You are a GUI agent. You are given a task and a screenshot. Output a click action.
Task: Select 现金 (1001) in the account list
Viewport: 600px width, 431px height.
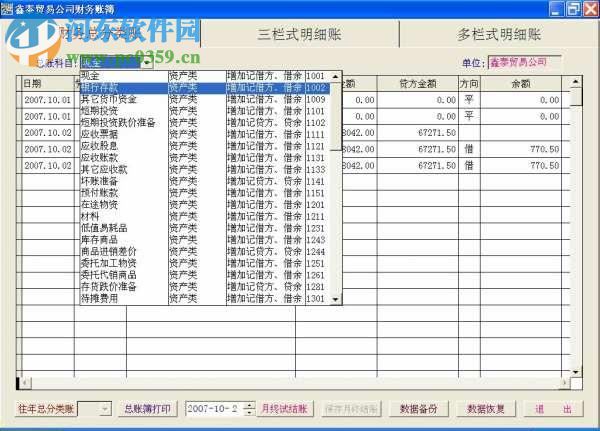pos(205,76)
